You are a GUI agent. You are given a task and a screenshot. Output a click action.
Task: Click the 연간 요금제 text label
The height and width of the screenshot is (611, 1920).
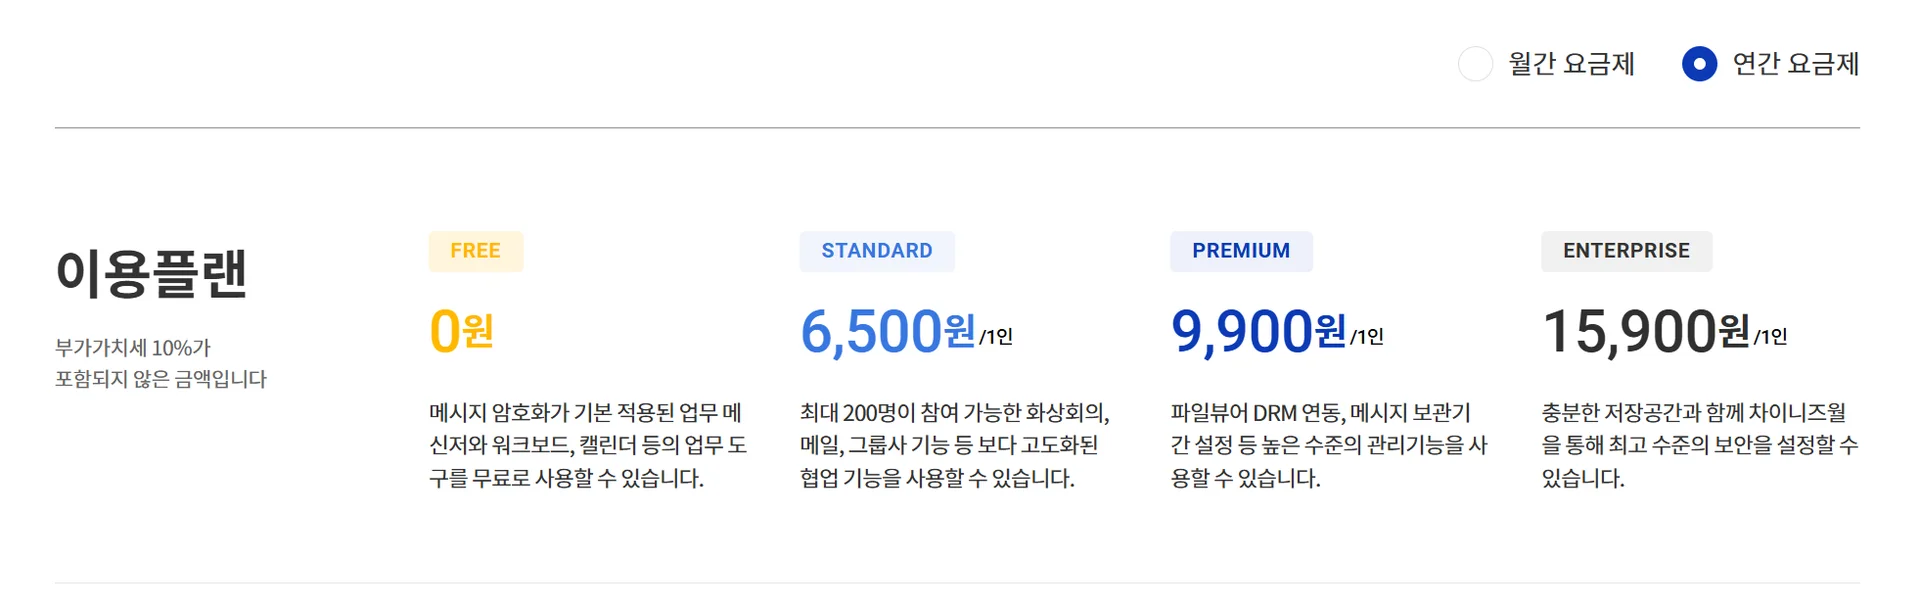[x=1795, y=64]
